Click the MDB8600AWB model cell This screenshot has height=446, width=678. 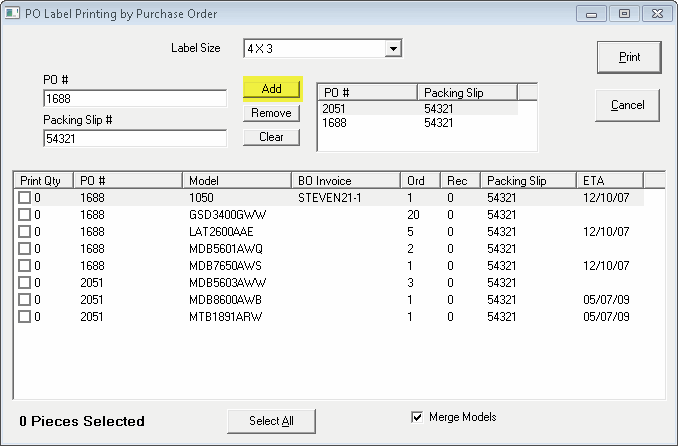tap(225, 299)
